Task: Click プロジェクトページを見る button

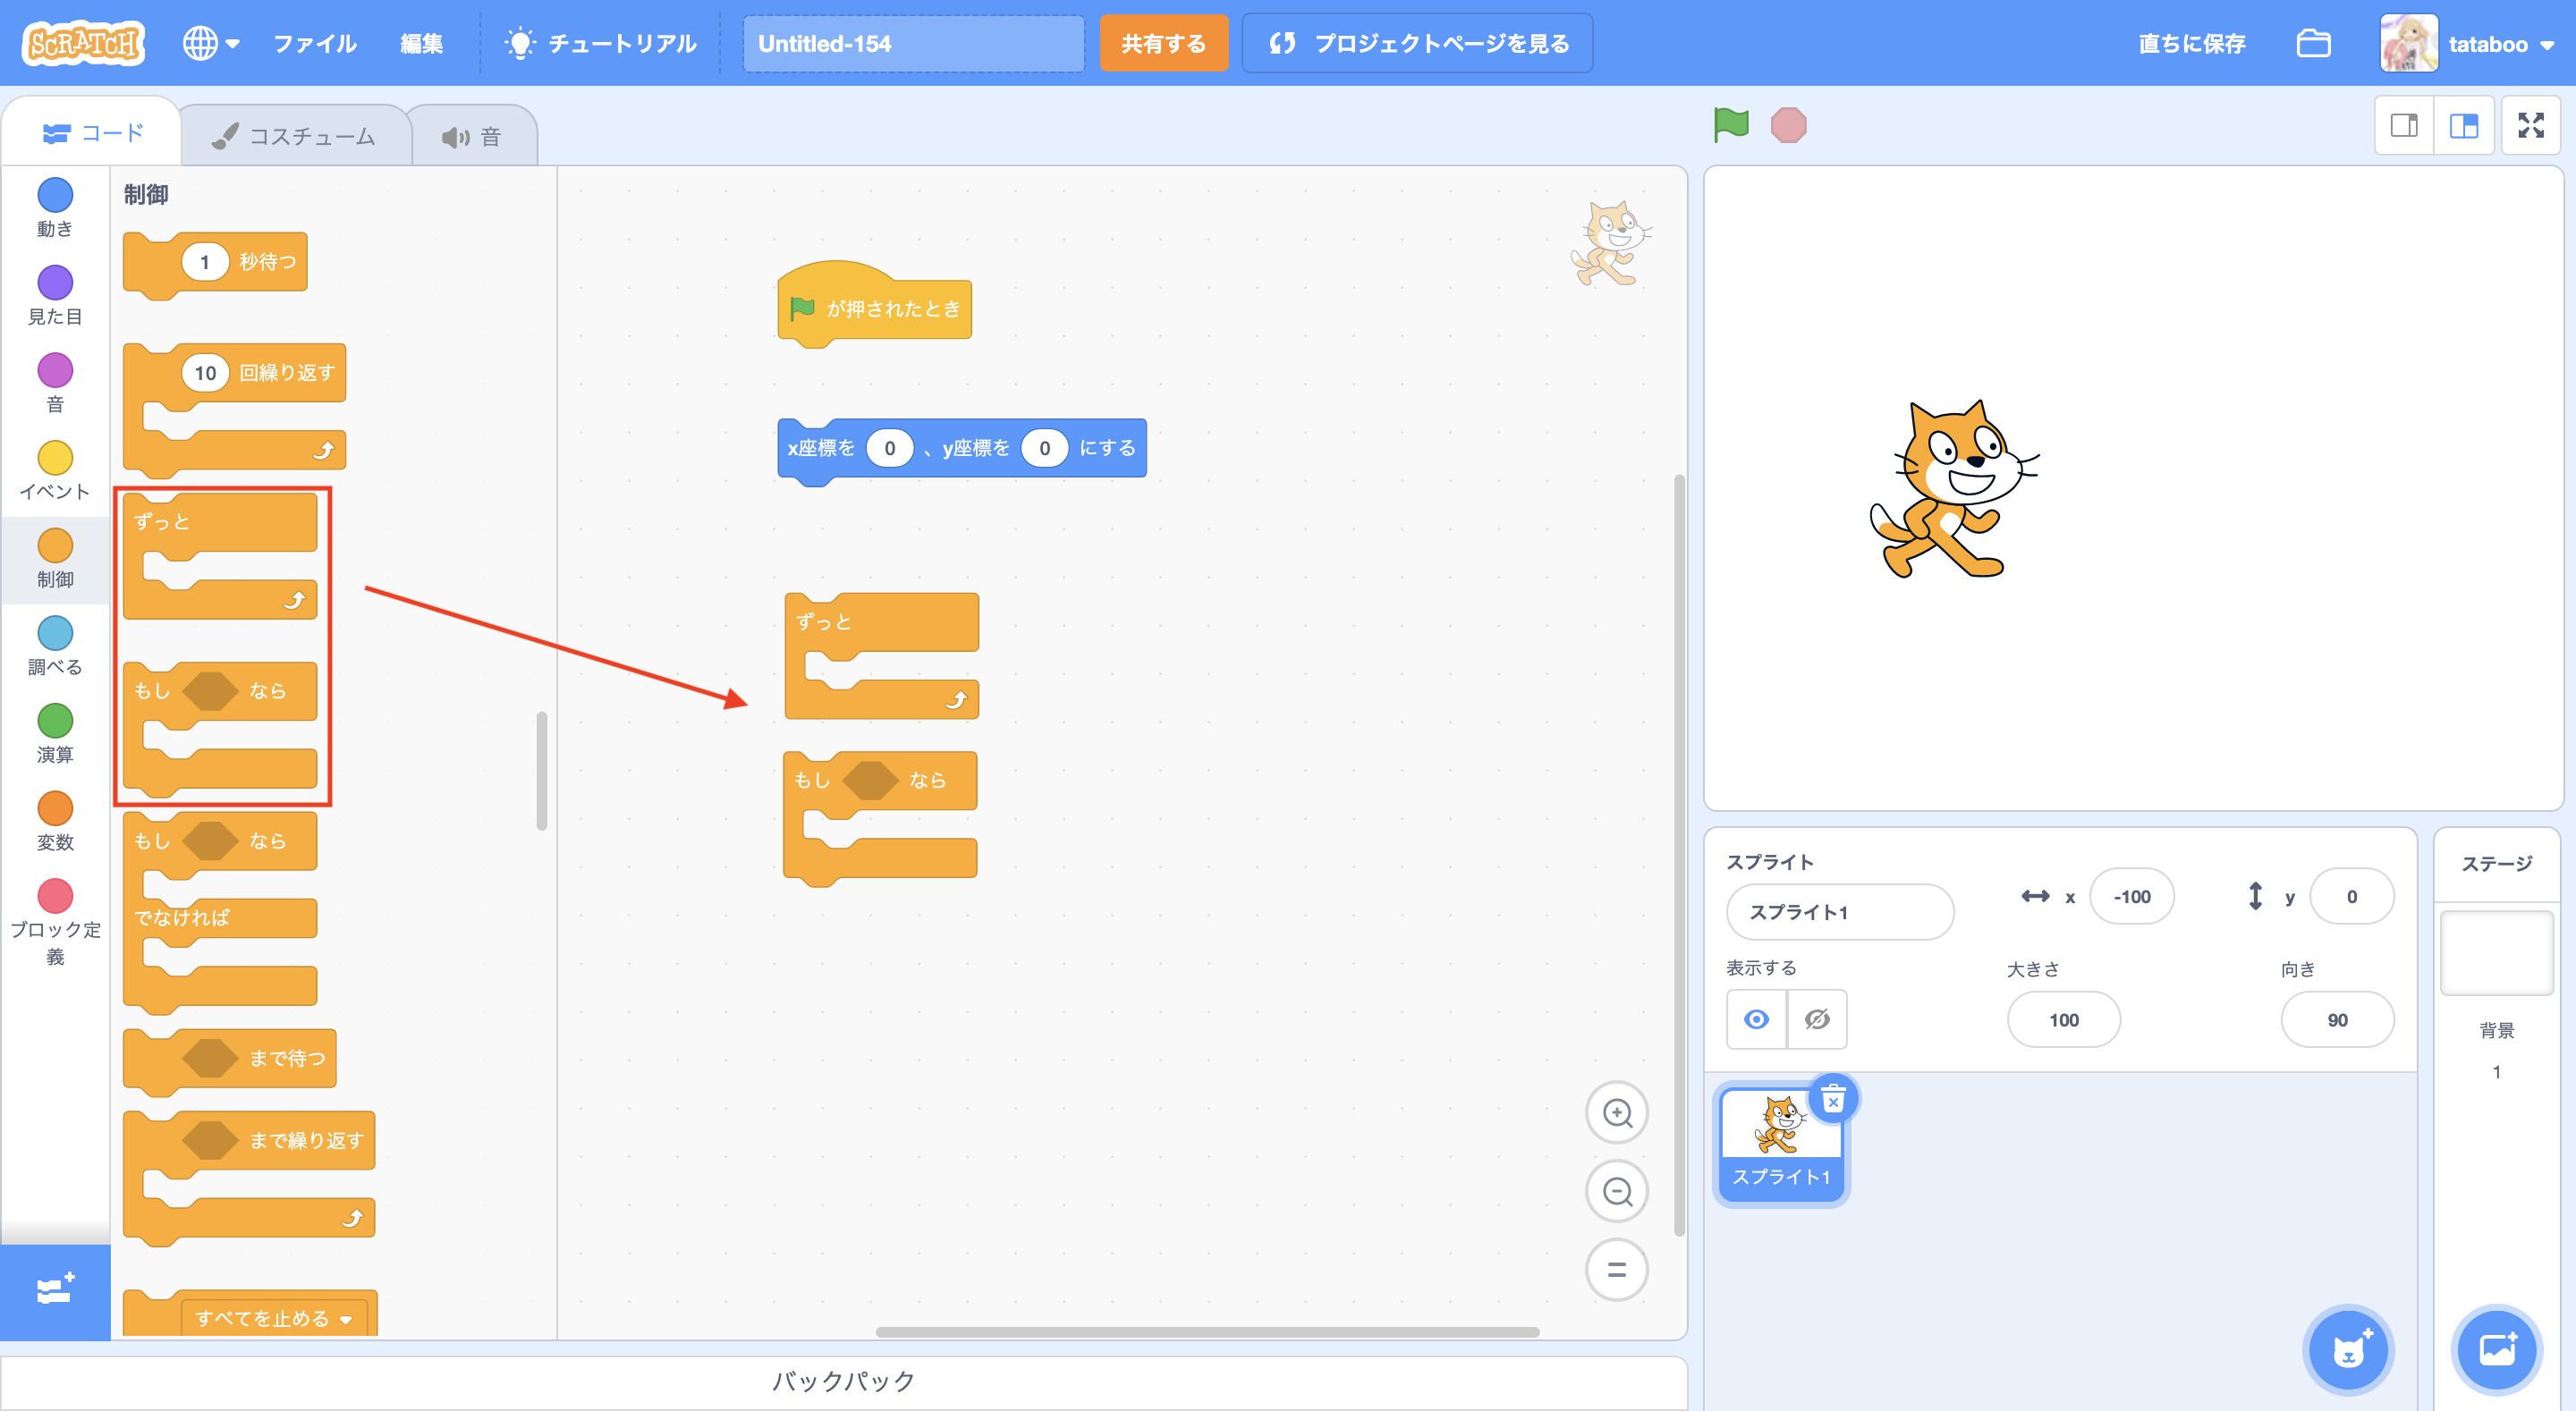Action: click(x=1417, y=44)
